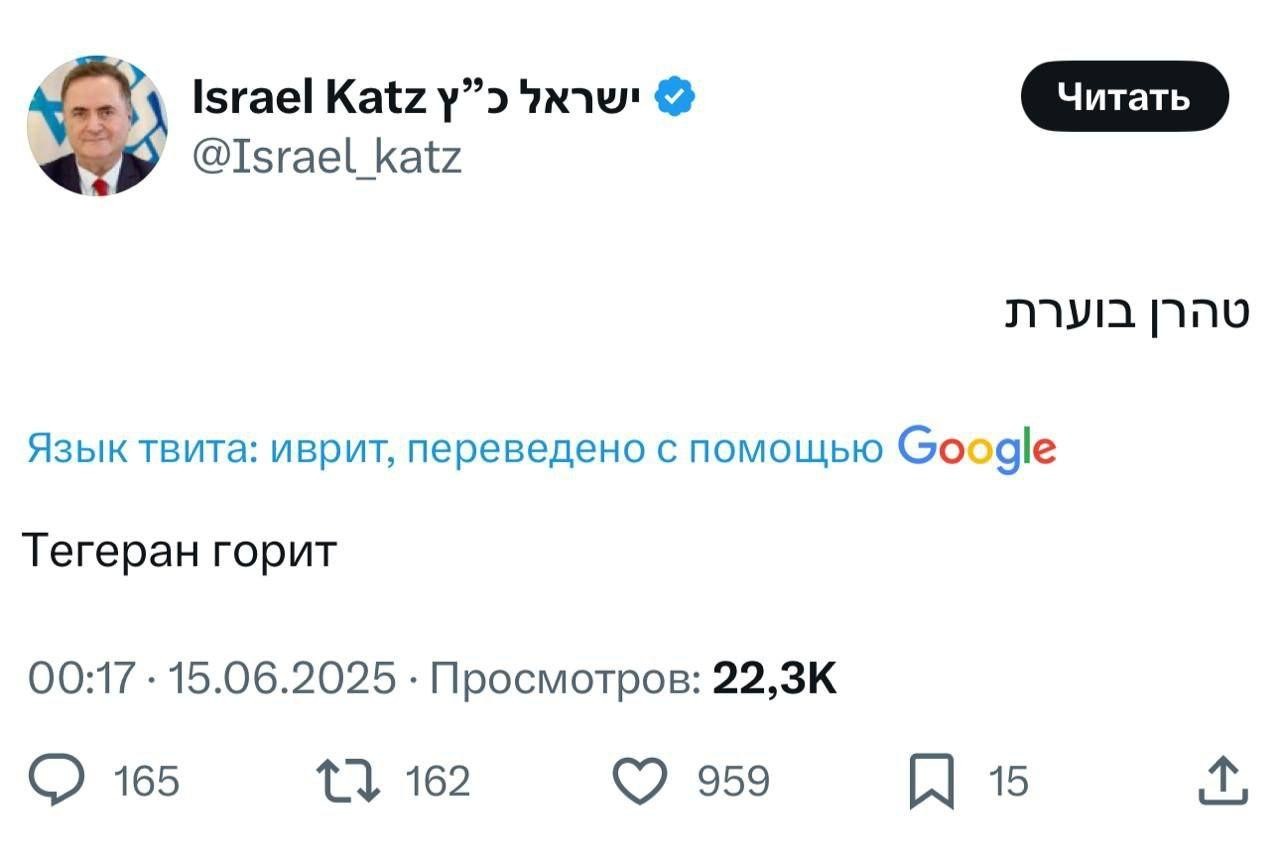Click the original Hebrew tweet text
This screenshot has height=866, width=1280.
(1126, 313)
